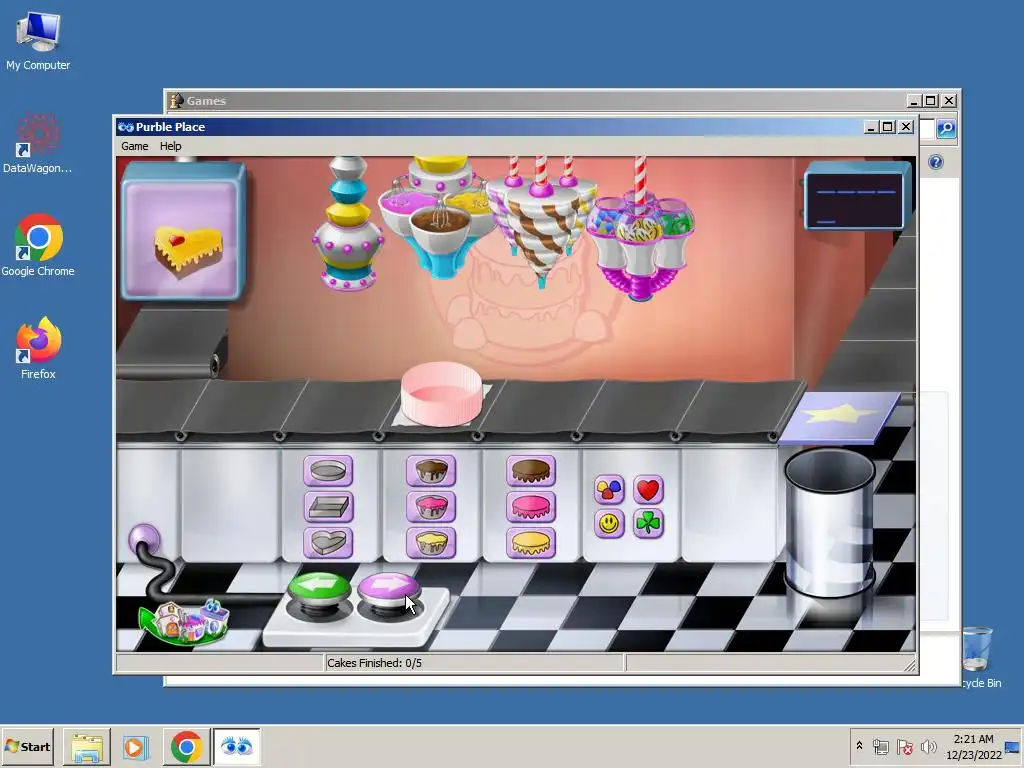Click help question mark in Games window
Image resolution: width=1024 pixels, height=768 pixels.
(936, 162)
